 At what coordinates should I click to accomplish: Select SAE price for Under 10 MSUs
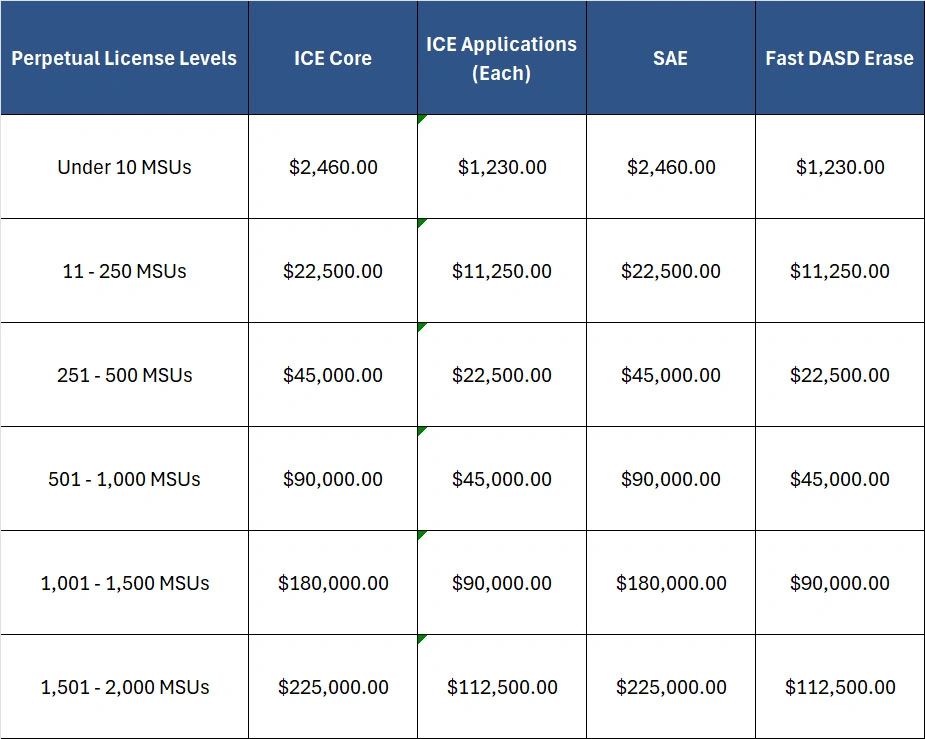670,167
